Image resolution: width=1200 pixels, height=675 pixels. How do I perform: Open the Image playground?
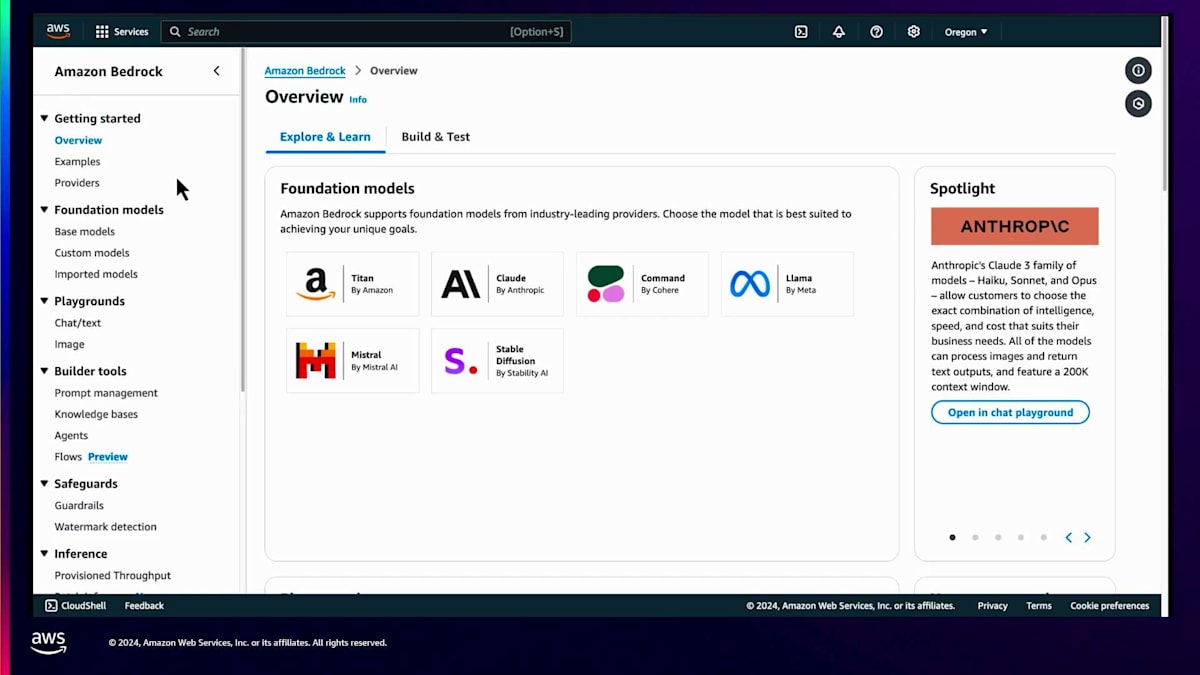69,344
